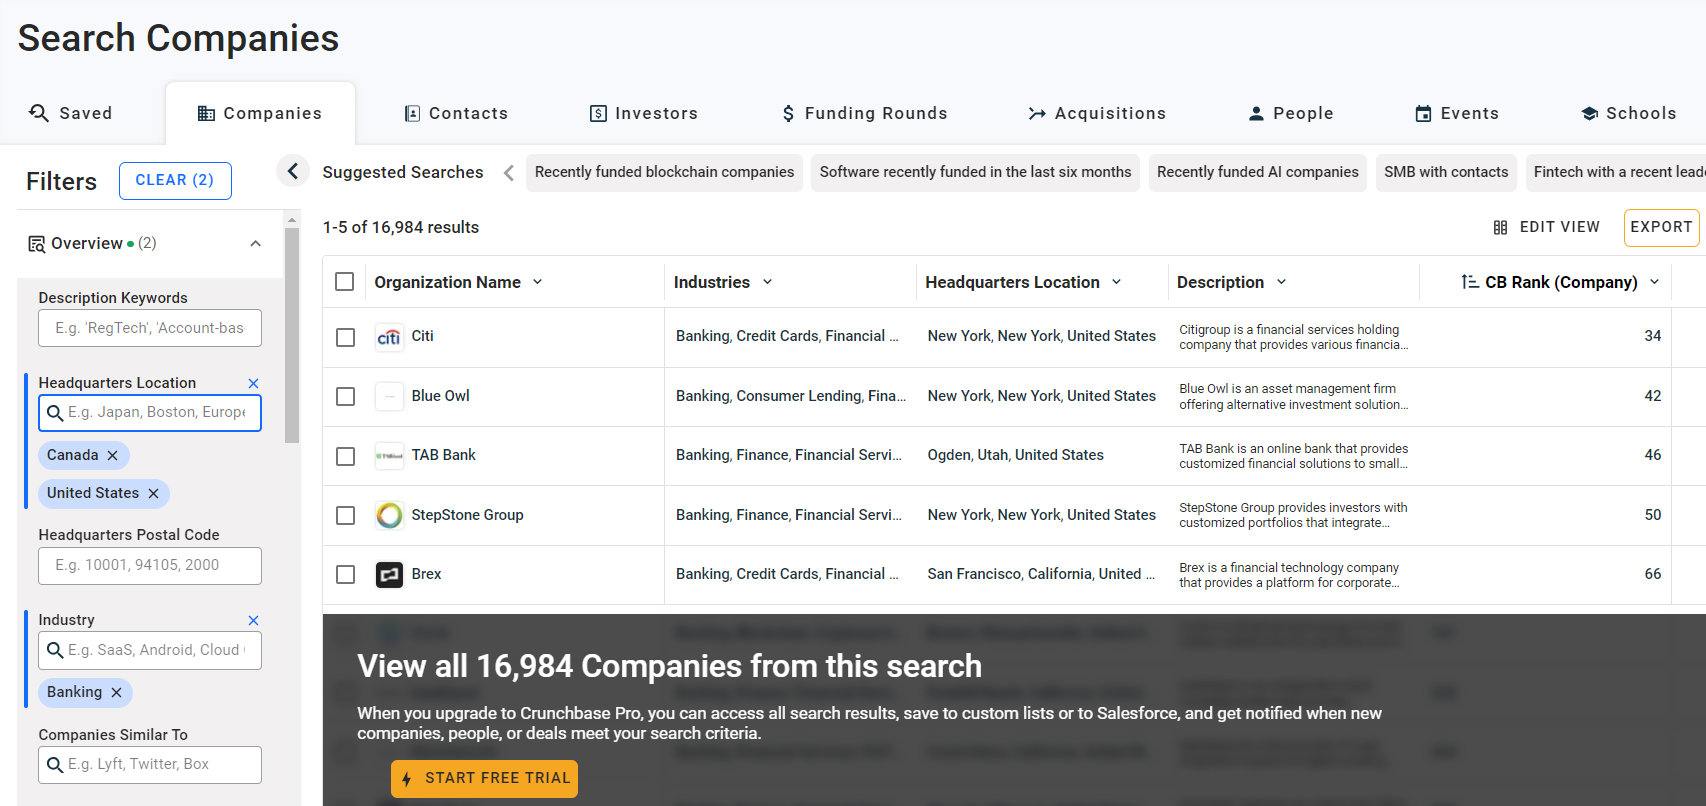
Task: Check the TAB Bank row checkbox
Action: 345,456
